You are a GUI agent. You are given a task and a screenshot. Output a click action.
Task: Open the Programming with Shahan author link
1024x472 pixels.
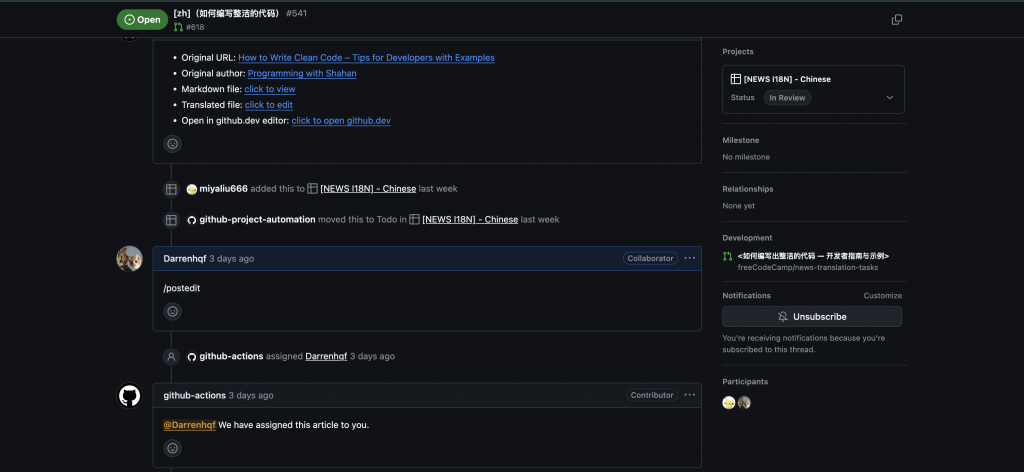(302, 74)
